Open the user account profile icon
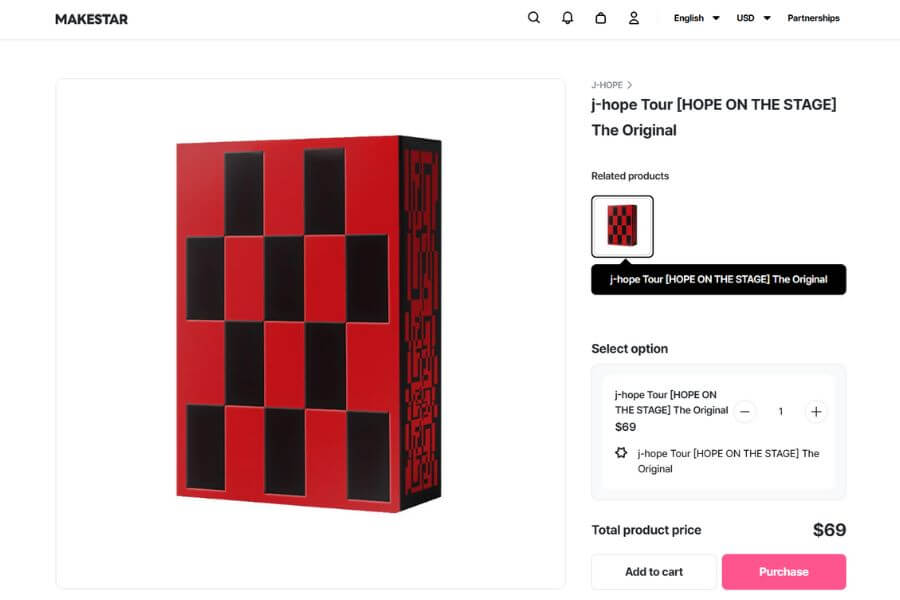900x600 pixels. click(633, 18)
